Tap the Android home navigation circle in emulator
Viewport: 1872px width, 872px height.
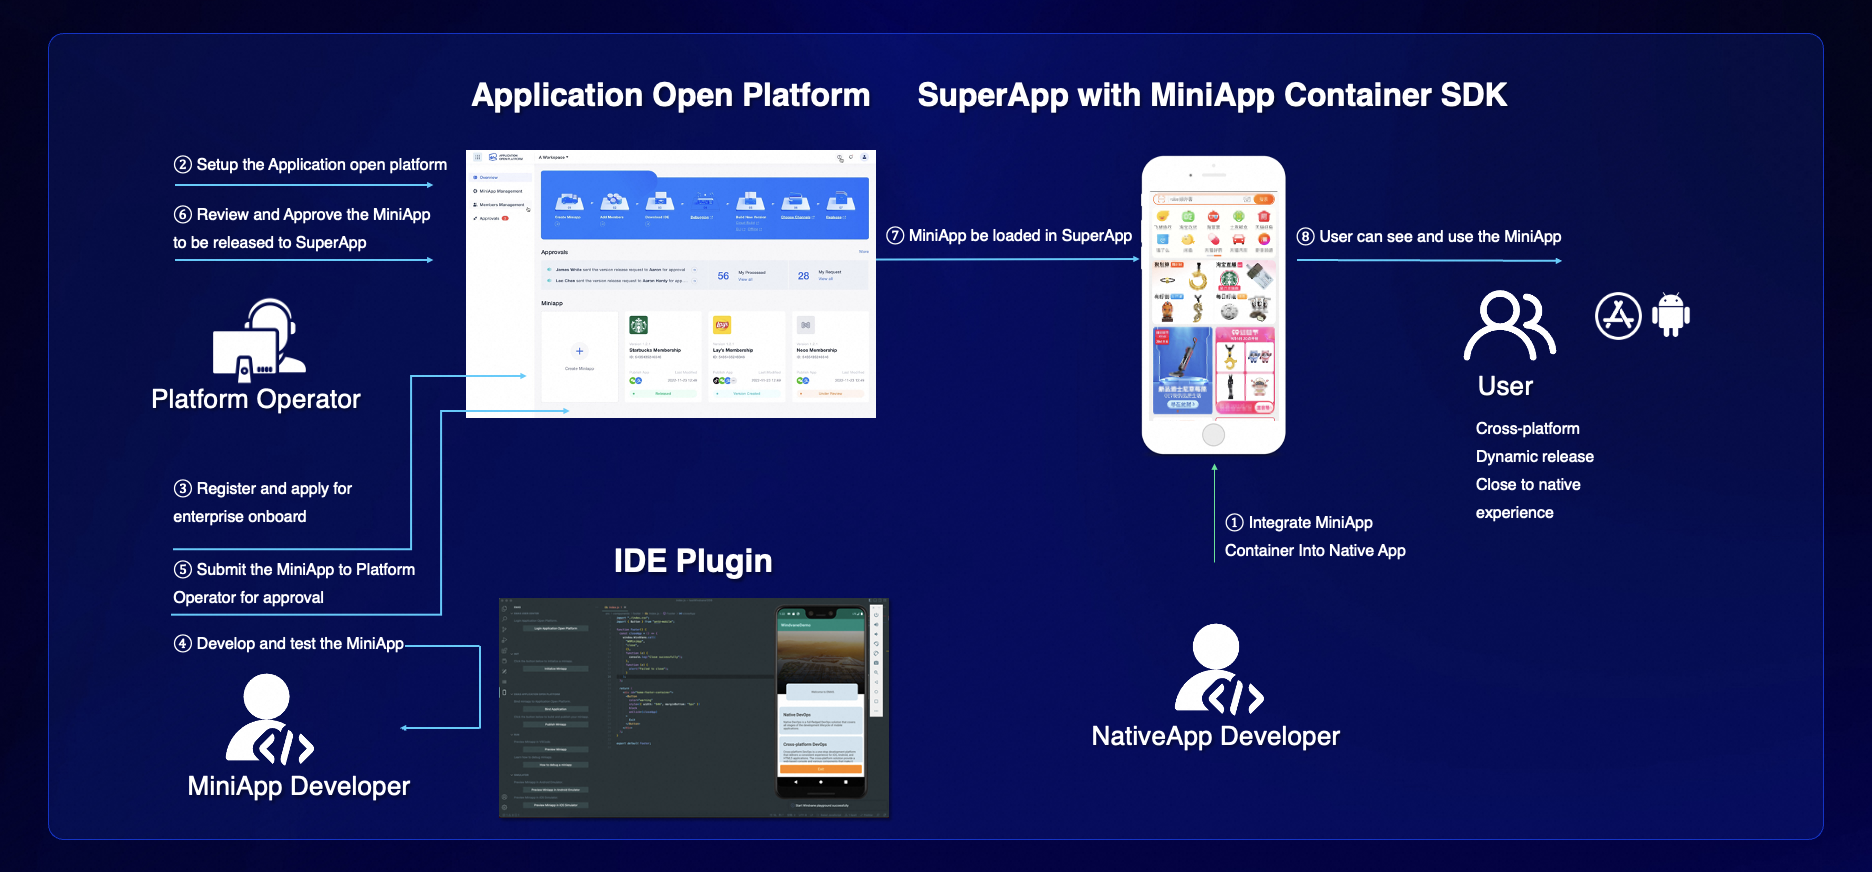coord(821,782)
